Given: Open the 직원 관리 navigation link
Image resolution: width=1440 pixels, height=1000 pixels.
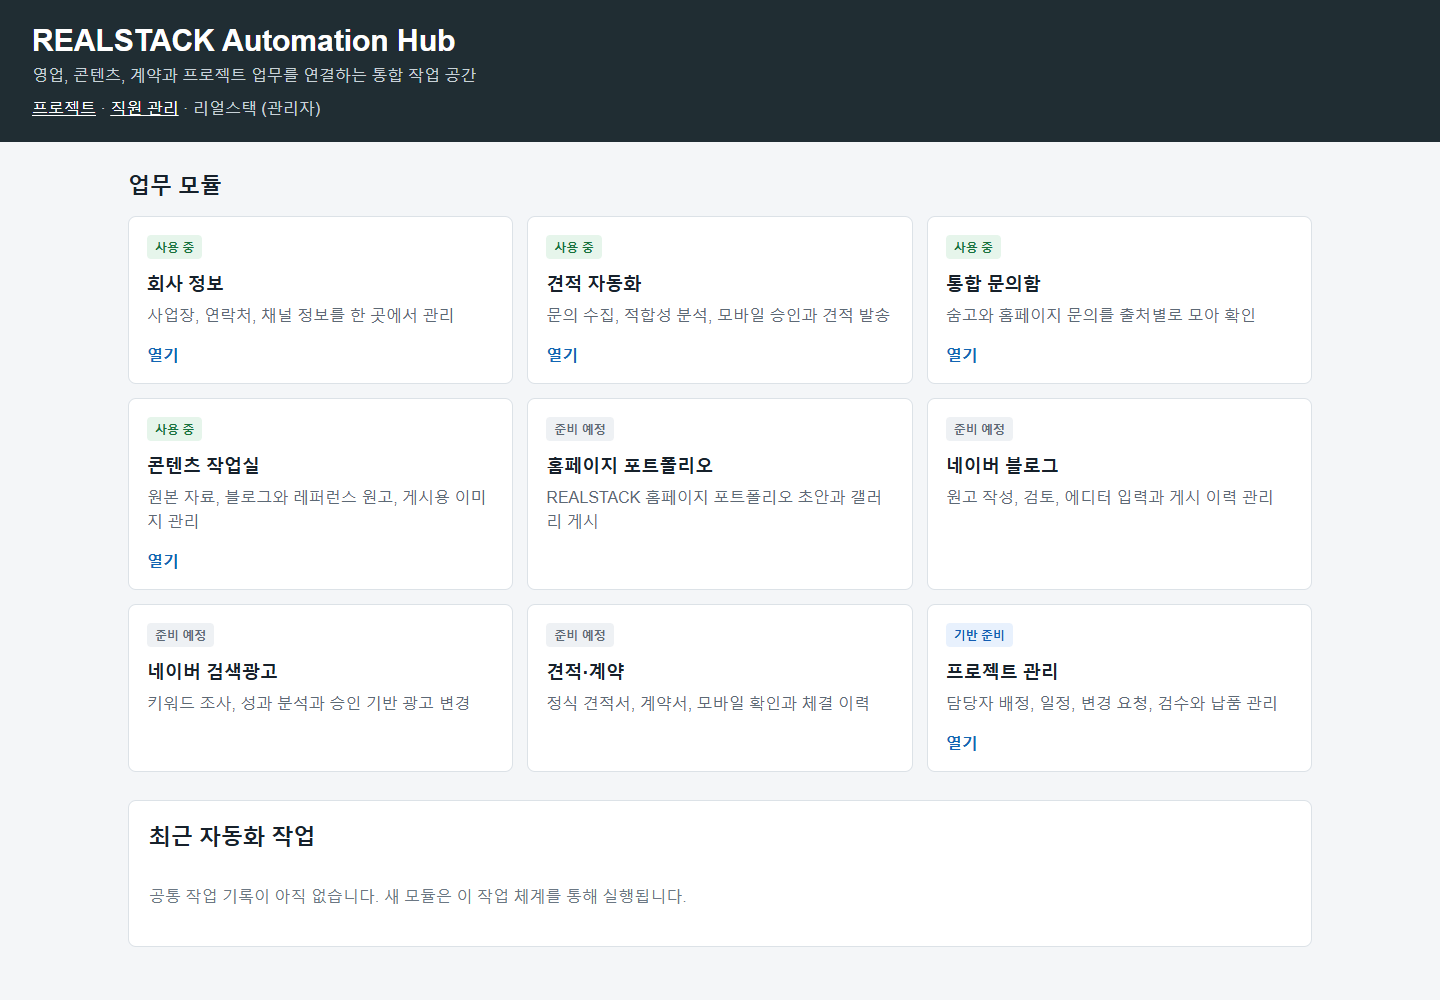Looking at the screenshot, I should click(x=144, y=108).
